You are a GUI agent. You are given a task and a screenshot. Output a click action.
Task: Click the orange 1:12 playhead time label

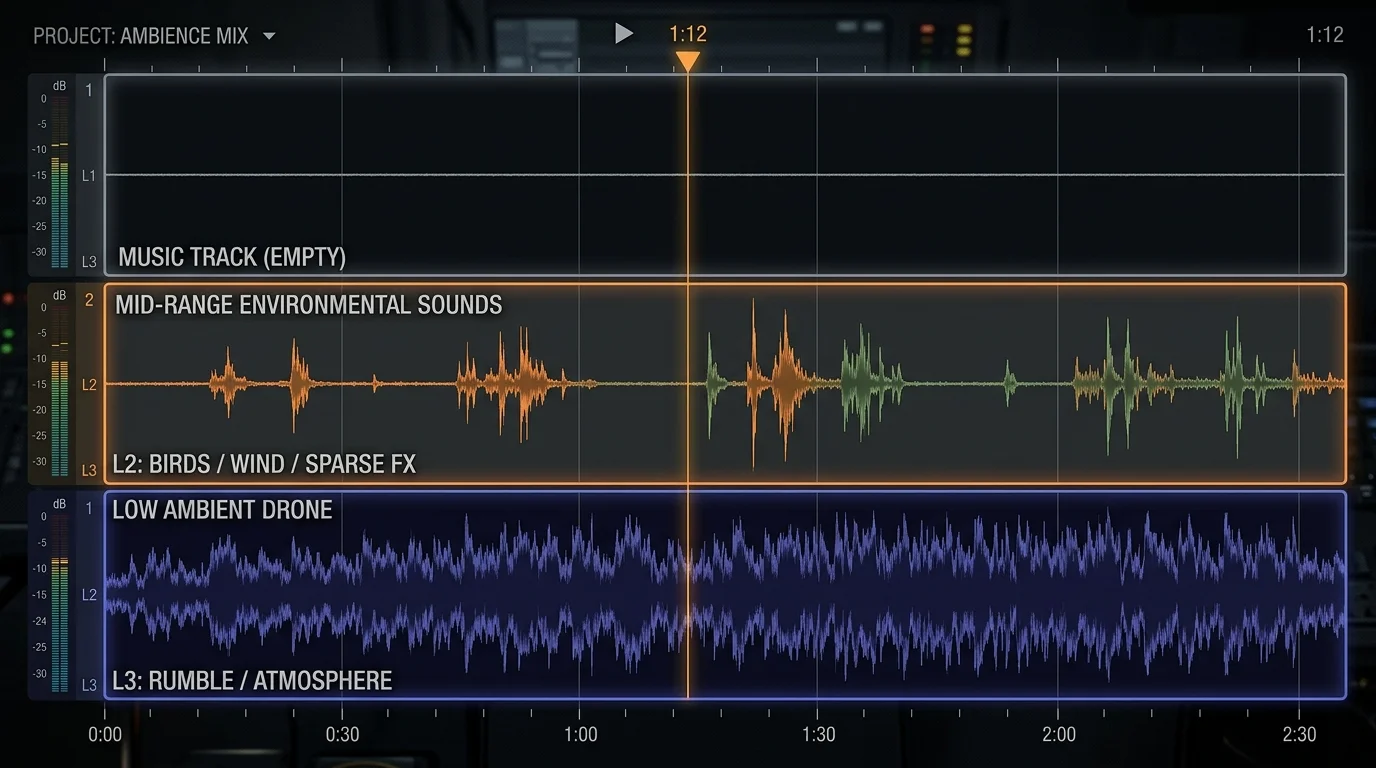pyautogui.click(x=687, y=34)
